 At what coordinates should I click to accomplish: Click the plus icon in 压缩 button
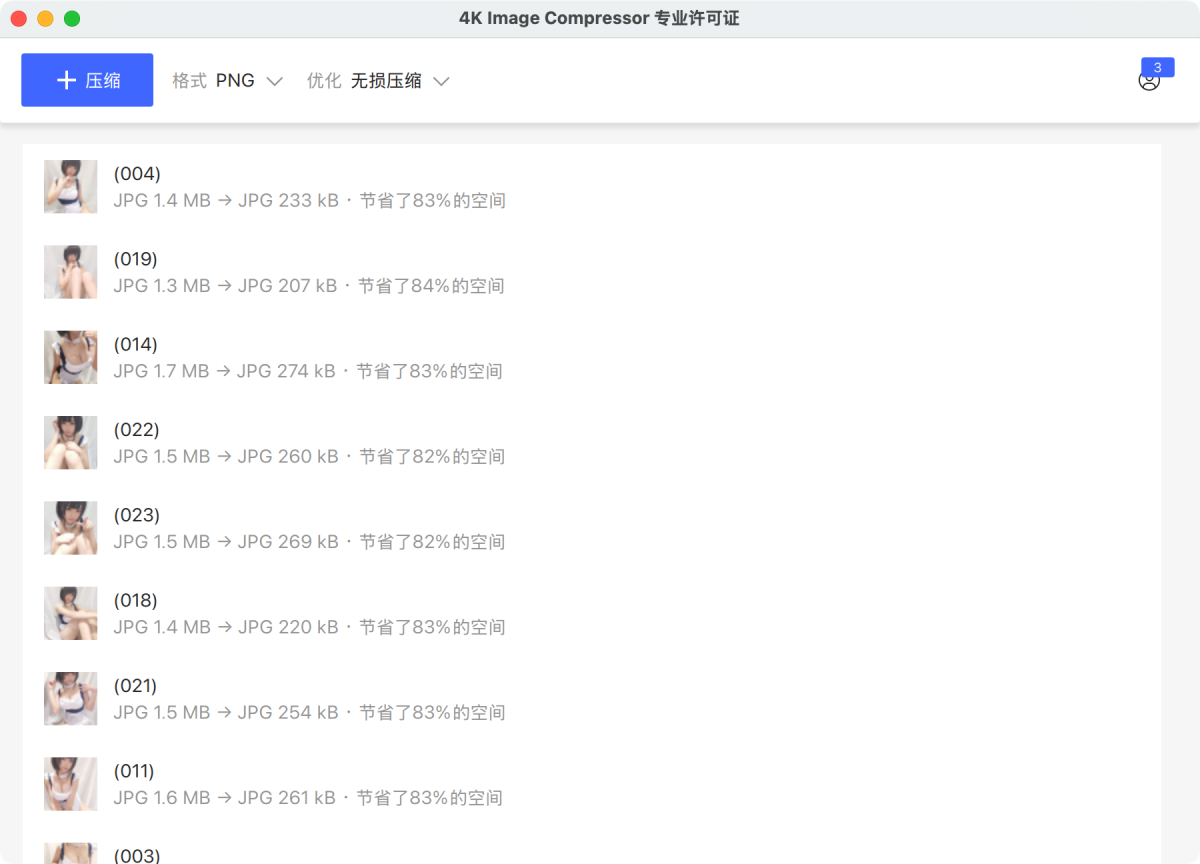click(x=66, y=80)
